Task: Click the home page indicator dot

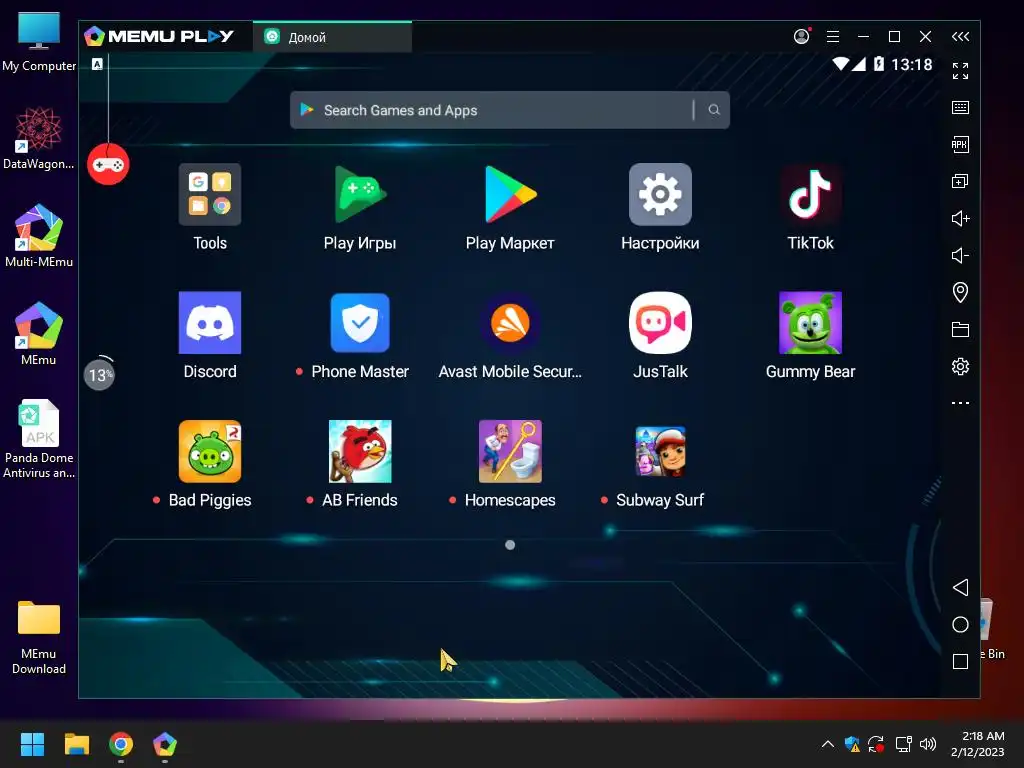Action: [510, 545]
